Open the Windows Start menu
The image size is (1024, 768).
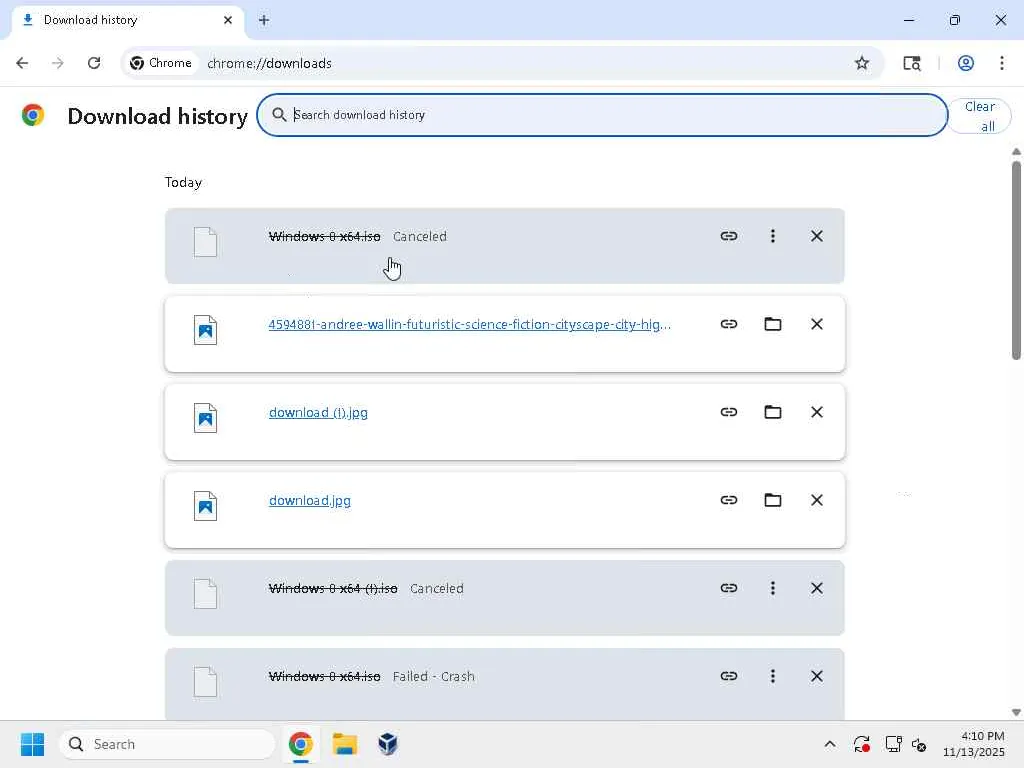click(32, 744)
